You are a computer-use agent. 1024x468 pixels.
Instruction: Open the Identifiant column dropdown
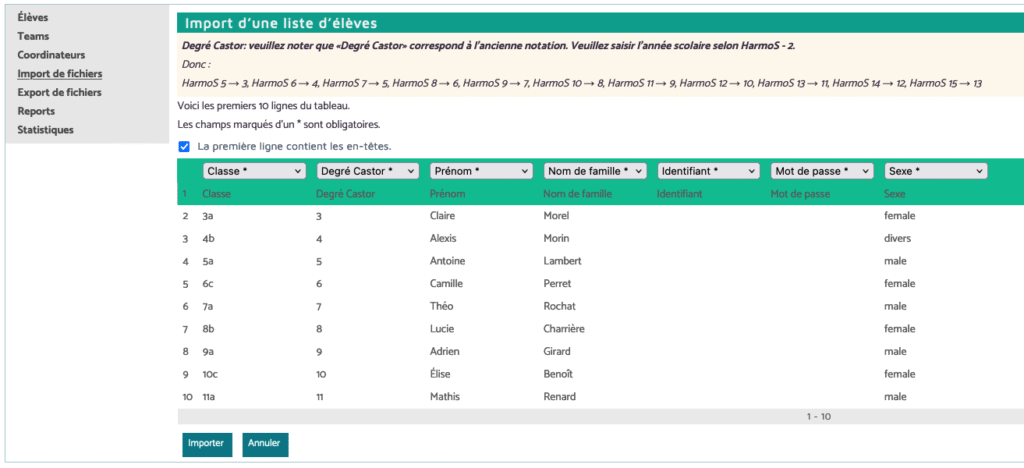pyautogui.click(x=709, y=171)
